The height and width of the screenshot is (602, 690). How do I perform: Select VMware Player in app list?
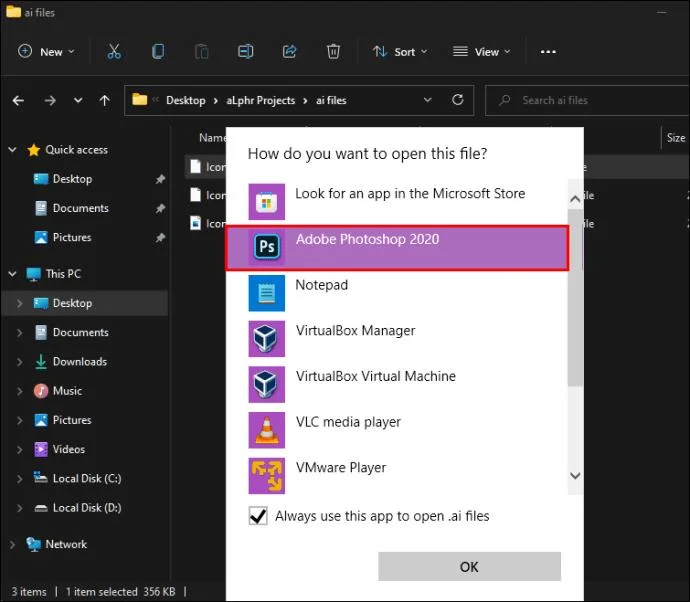397,476
